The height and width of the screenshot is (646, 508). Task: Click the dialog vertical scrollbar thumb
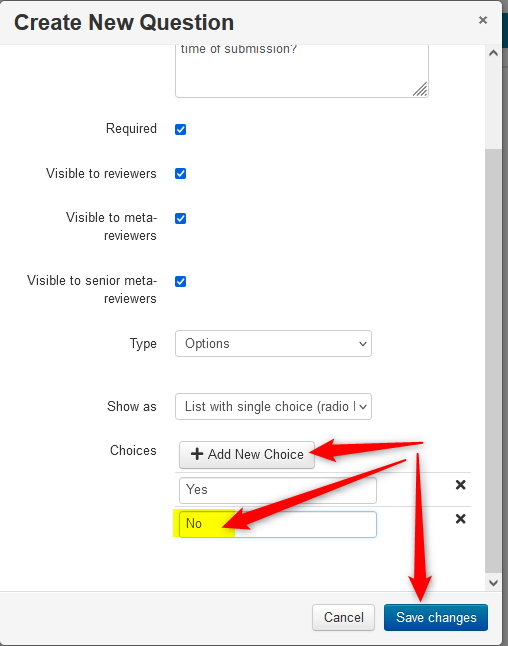click(494, 360)
